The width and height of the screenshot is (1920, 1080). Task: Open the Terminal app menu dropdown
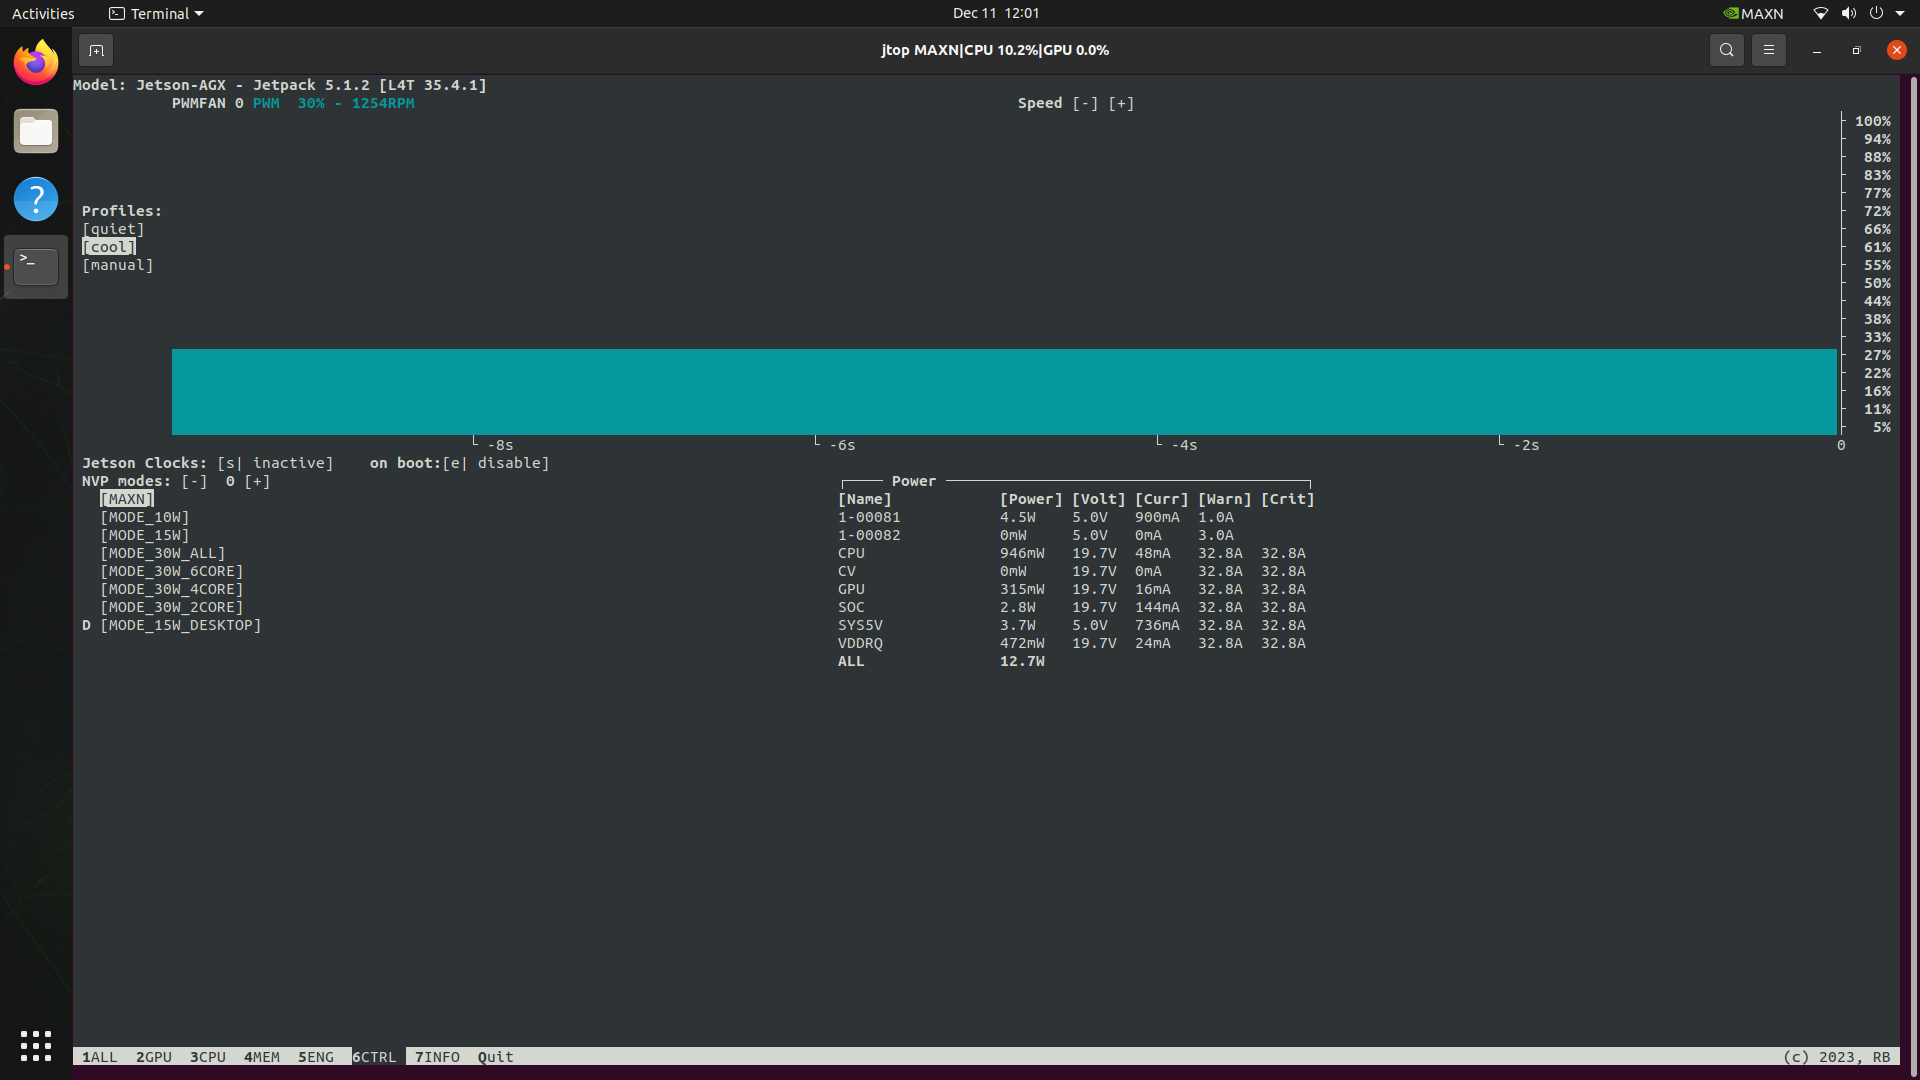click(156, 13)
